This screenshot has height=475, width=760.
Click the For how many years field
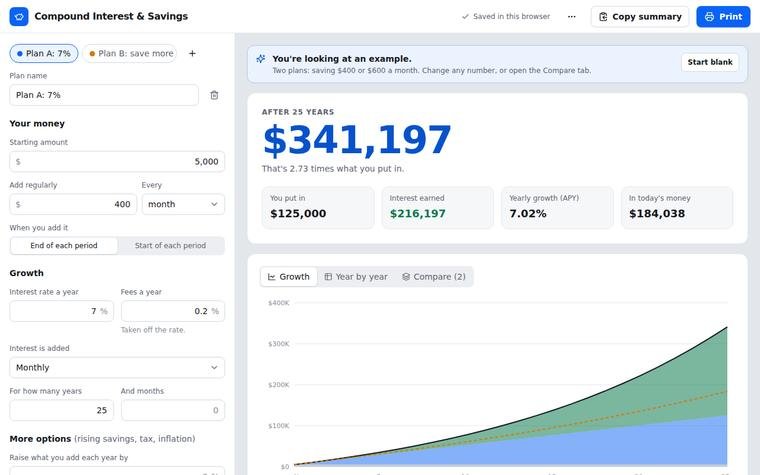coord(62,410)
